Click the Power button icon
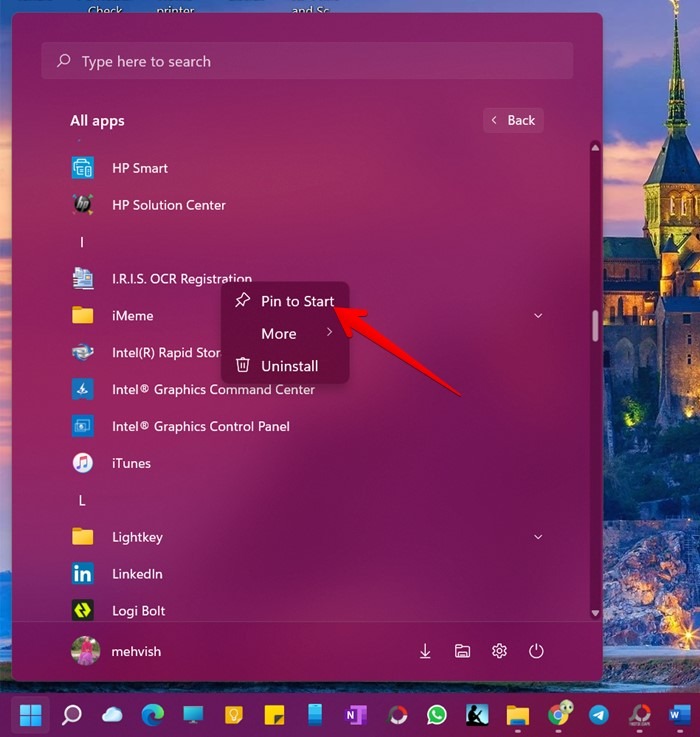 (x=536, y=651)
